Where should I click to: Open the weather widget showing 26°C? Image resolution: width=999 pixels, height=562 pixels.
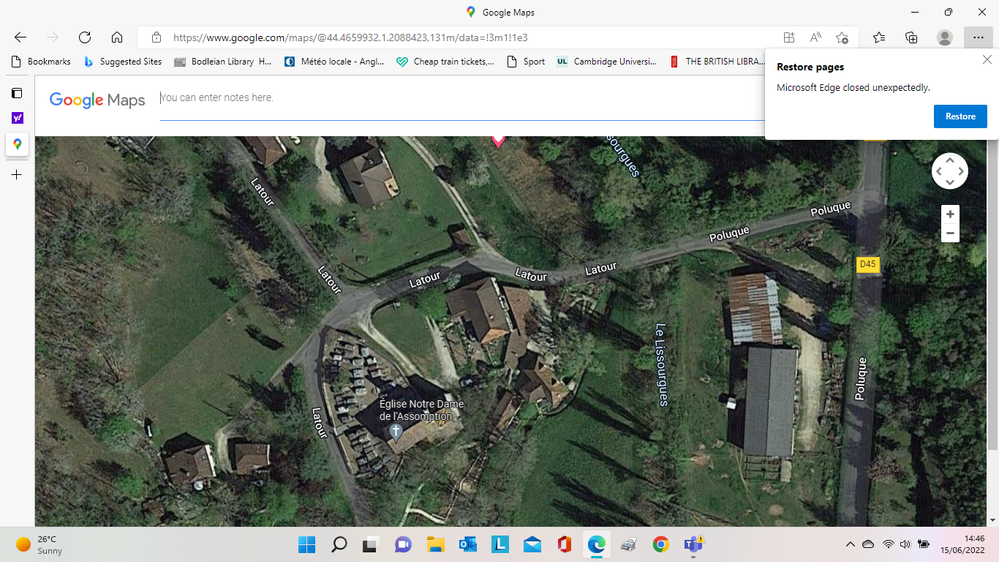40,545
